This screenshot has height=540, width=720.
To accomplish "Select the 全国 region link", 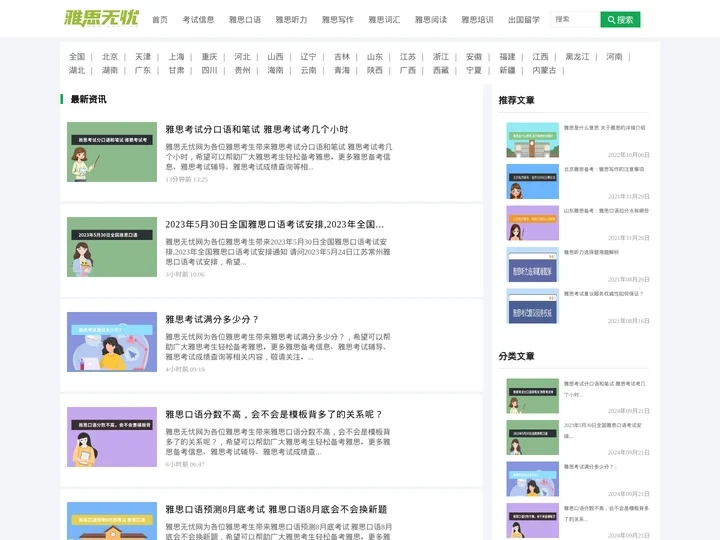I will [x=77, y=56].
